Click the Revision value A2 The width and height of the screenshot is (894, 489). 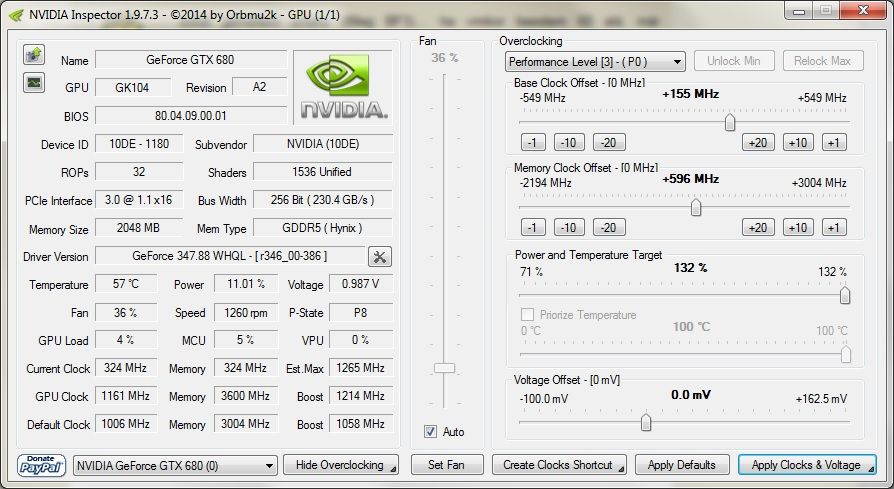259,87
